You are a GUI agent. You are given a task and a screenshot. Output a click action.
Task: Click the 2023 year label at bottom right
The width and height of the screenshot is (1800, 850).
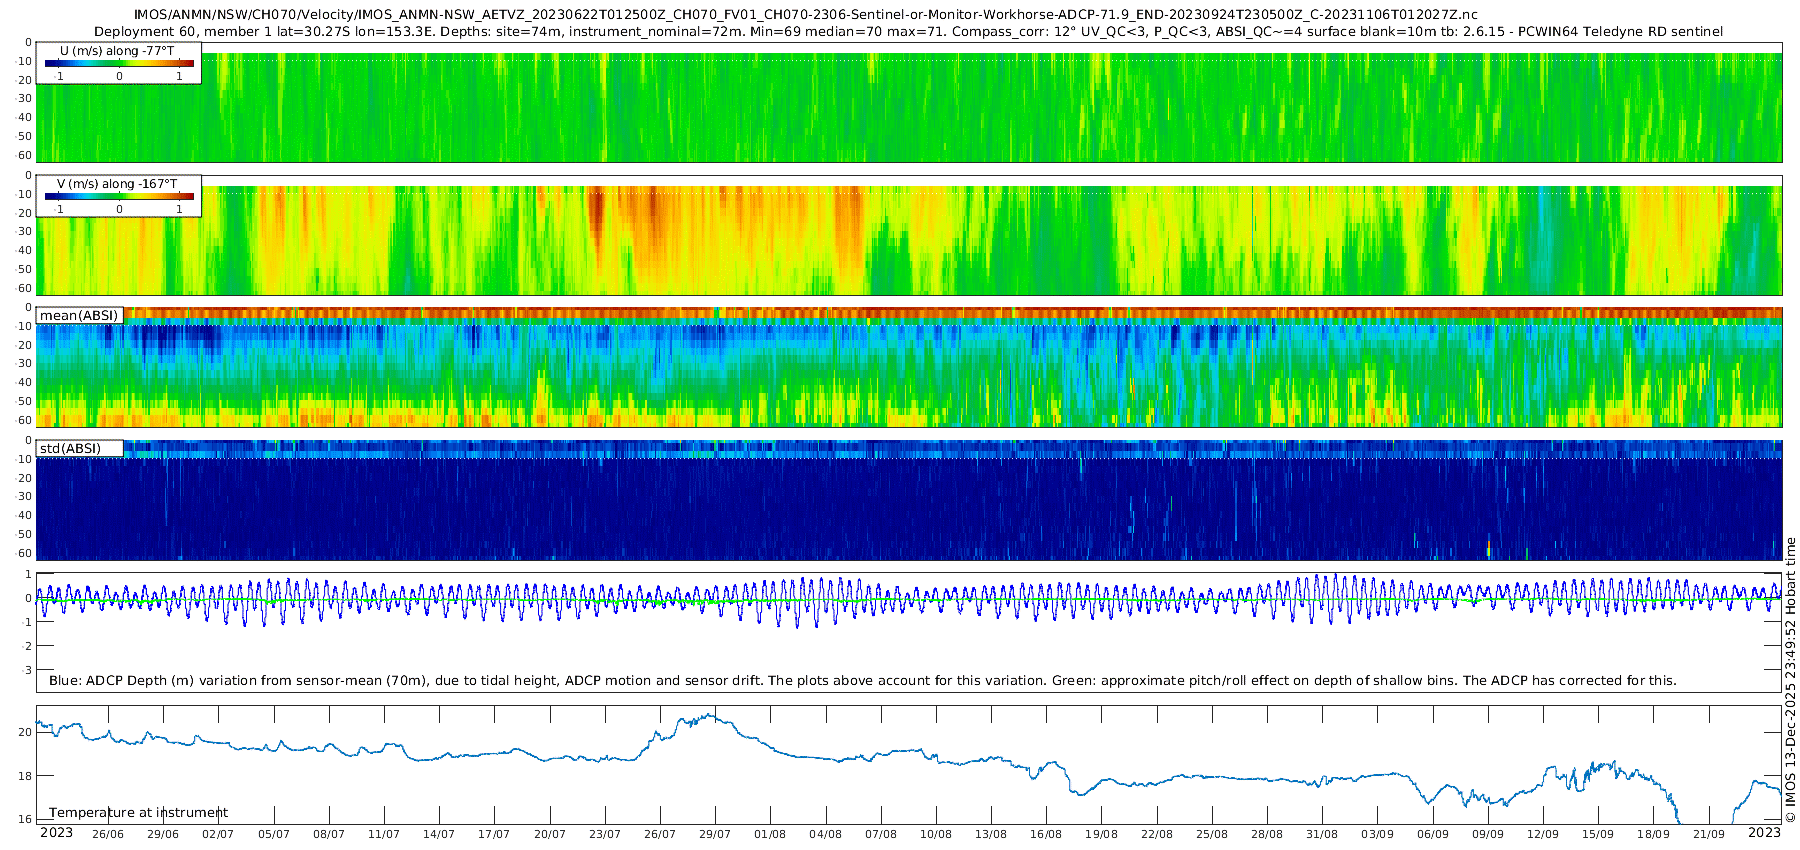[x=1764, y=833]
